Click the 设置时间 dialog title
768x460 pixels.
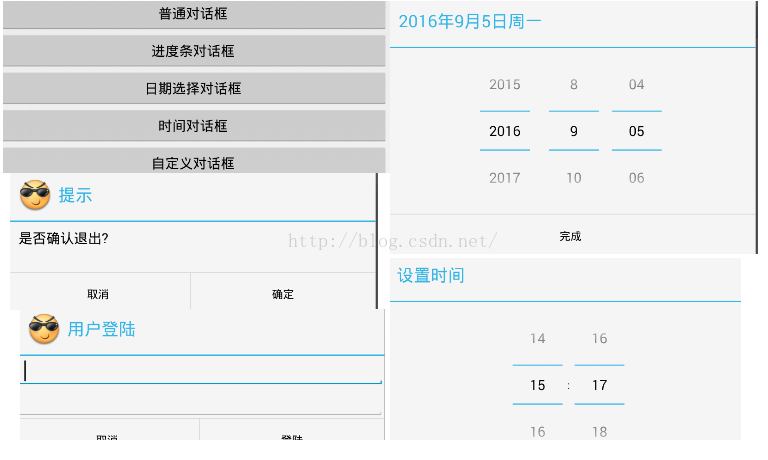click(431, 275)
